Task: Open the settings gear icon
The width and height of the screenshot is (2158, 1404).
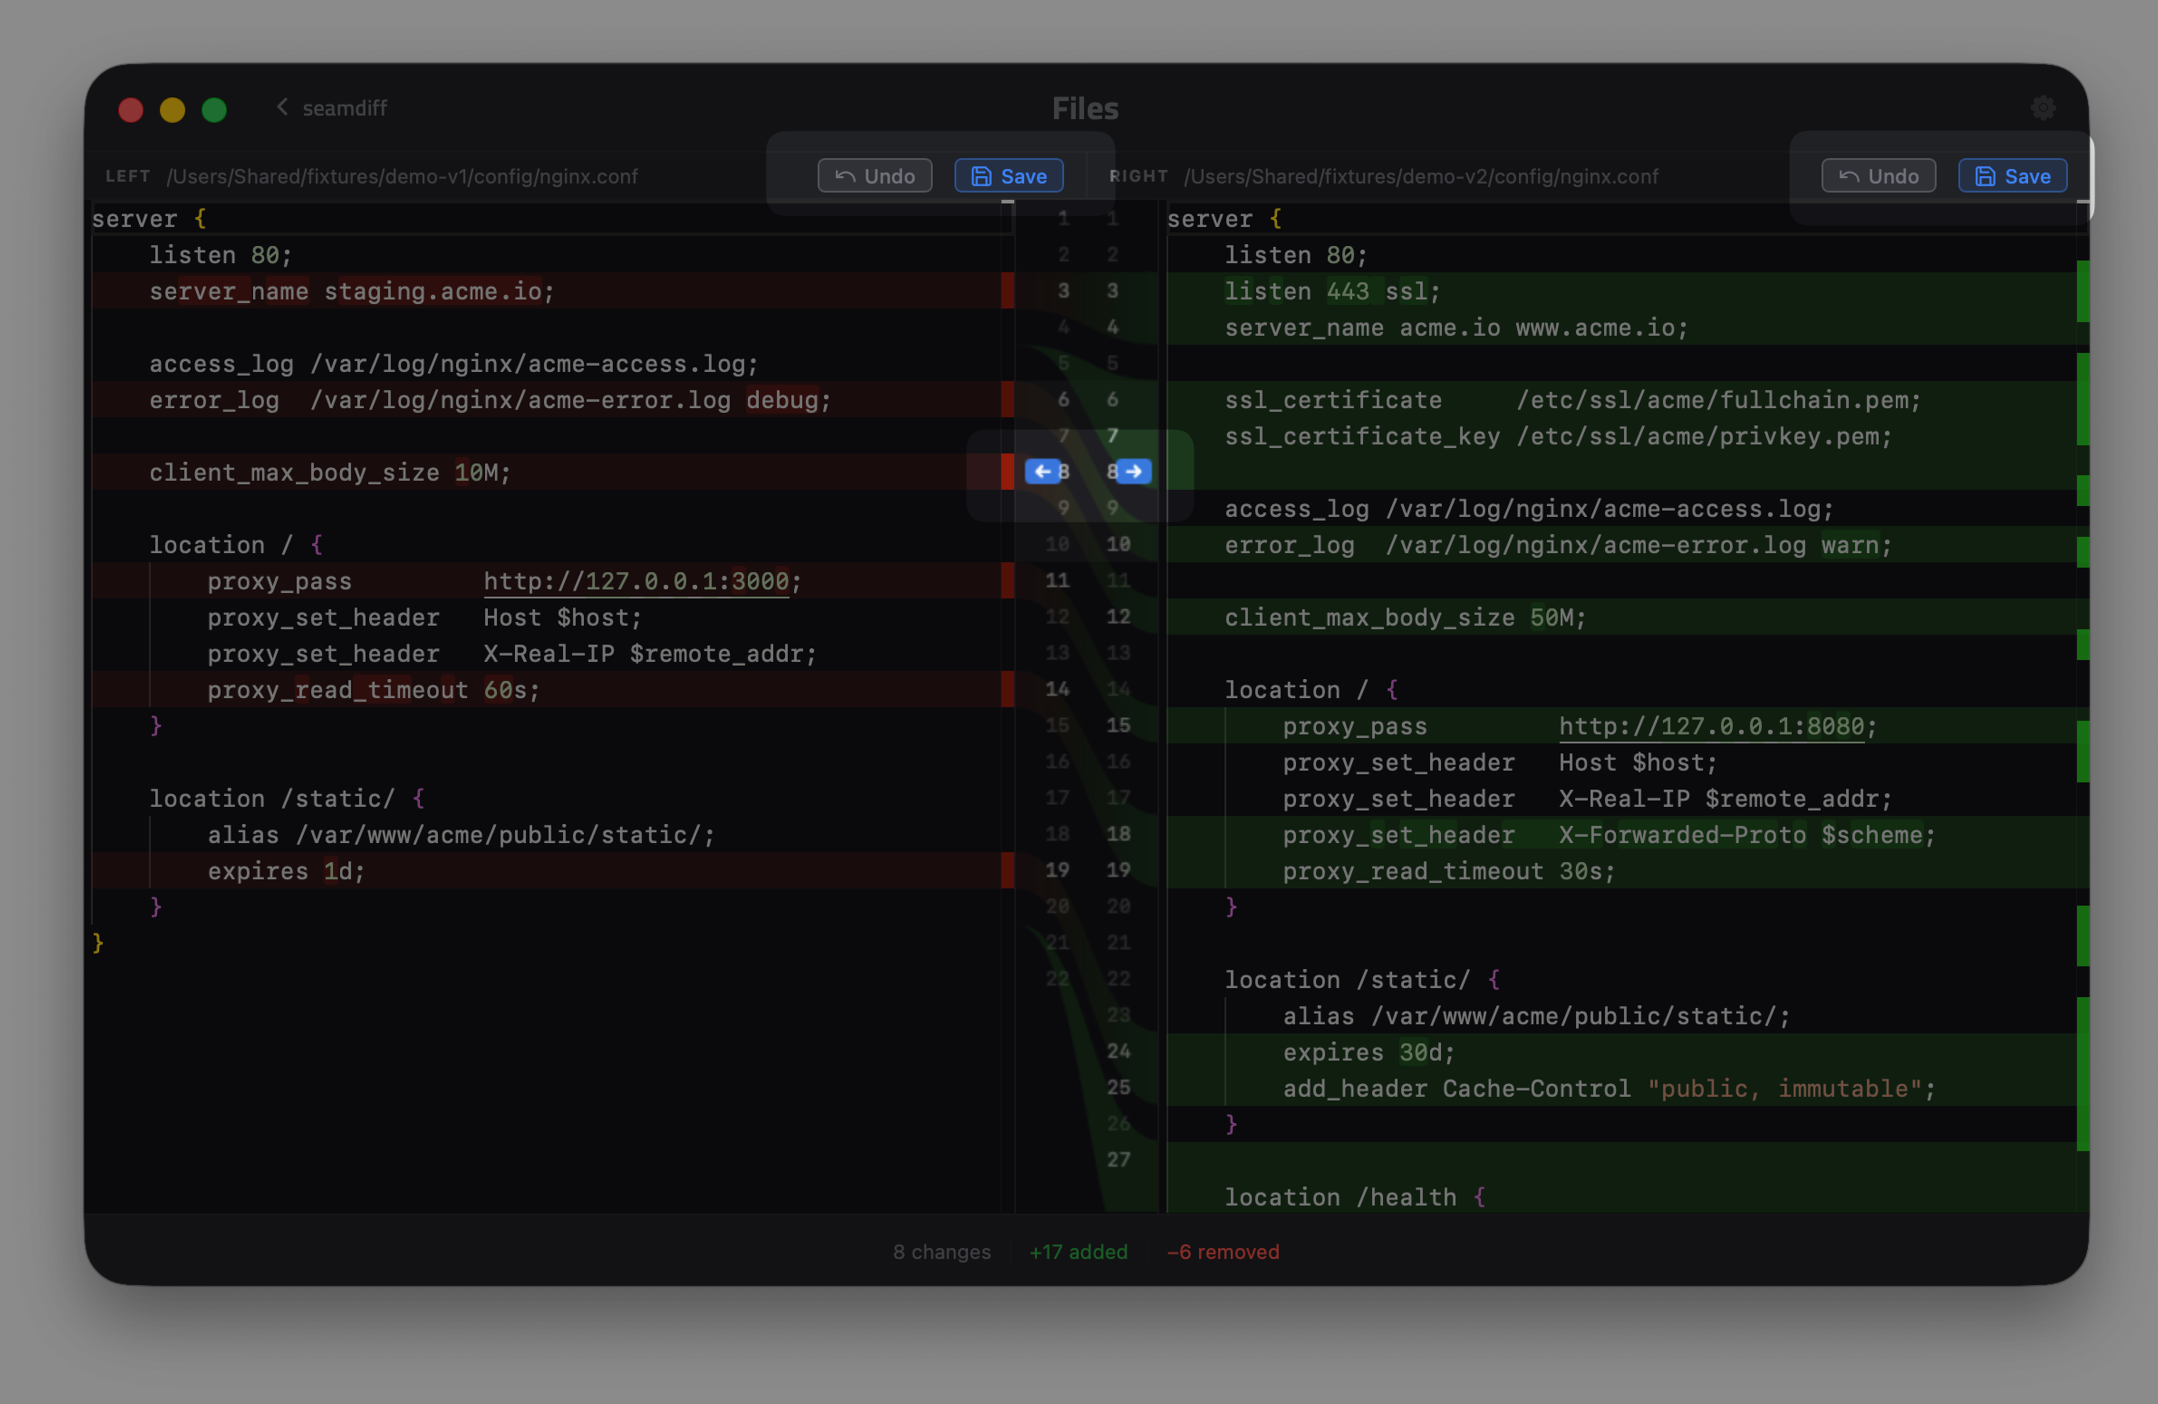Action: tap(2042, 108)
